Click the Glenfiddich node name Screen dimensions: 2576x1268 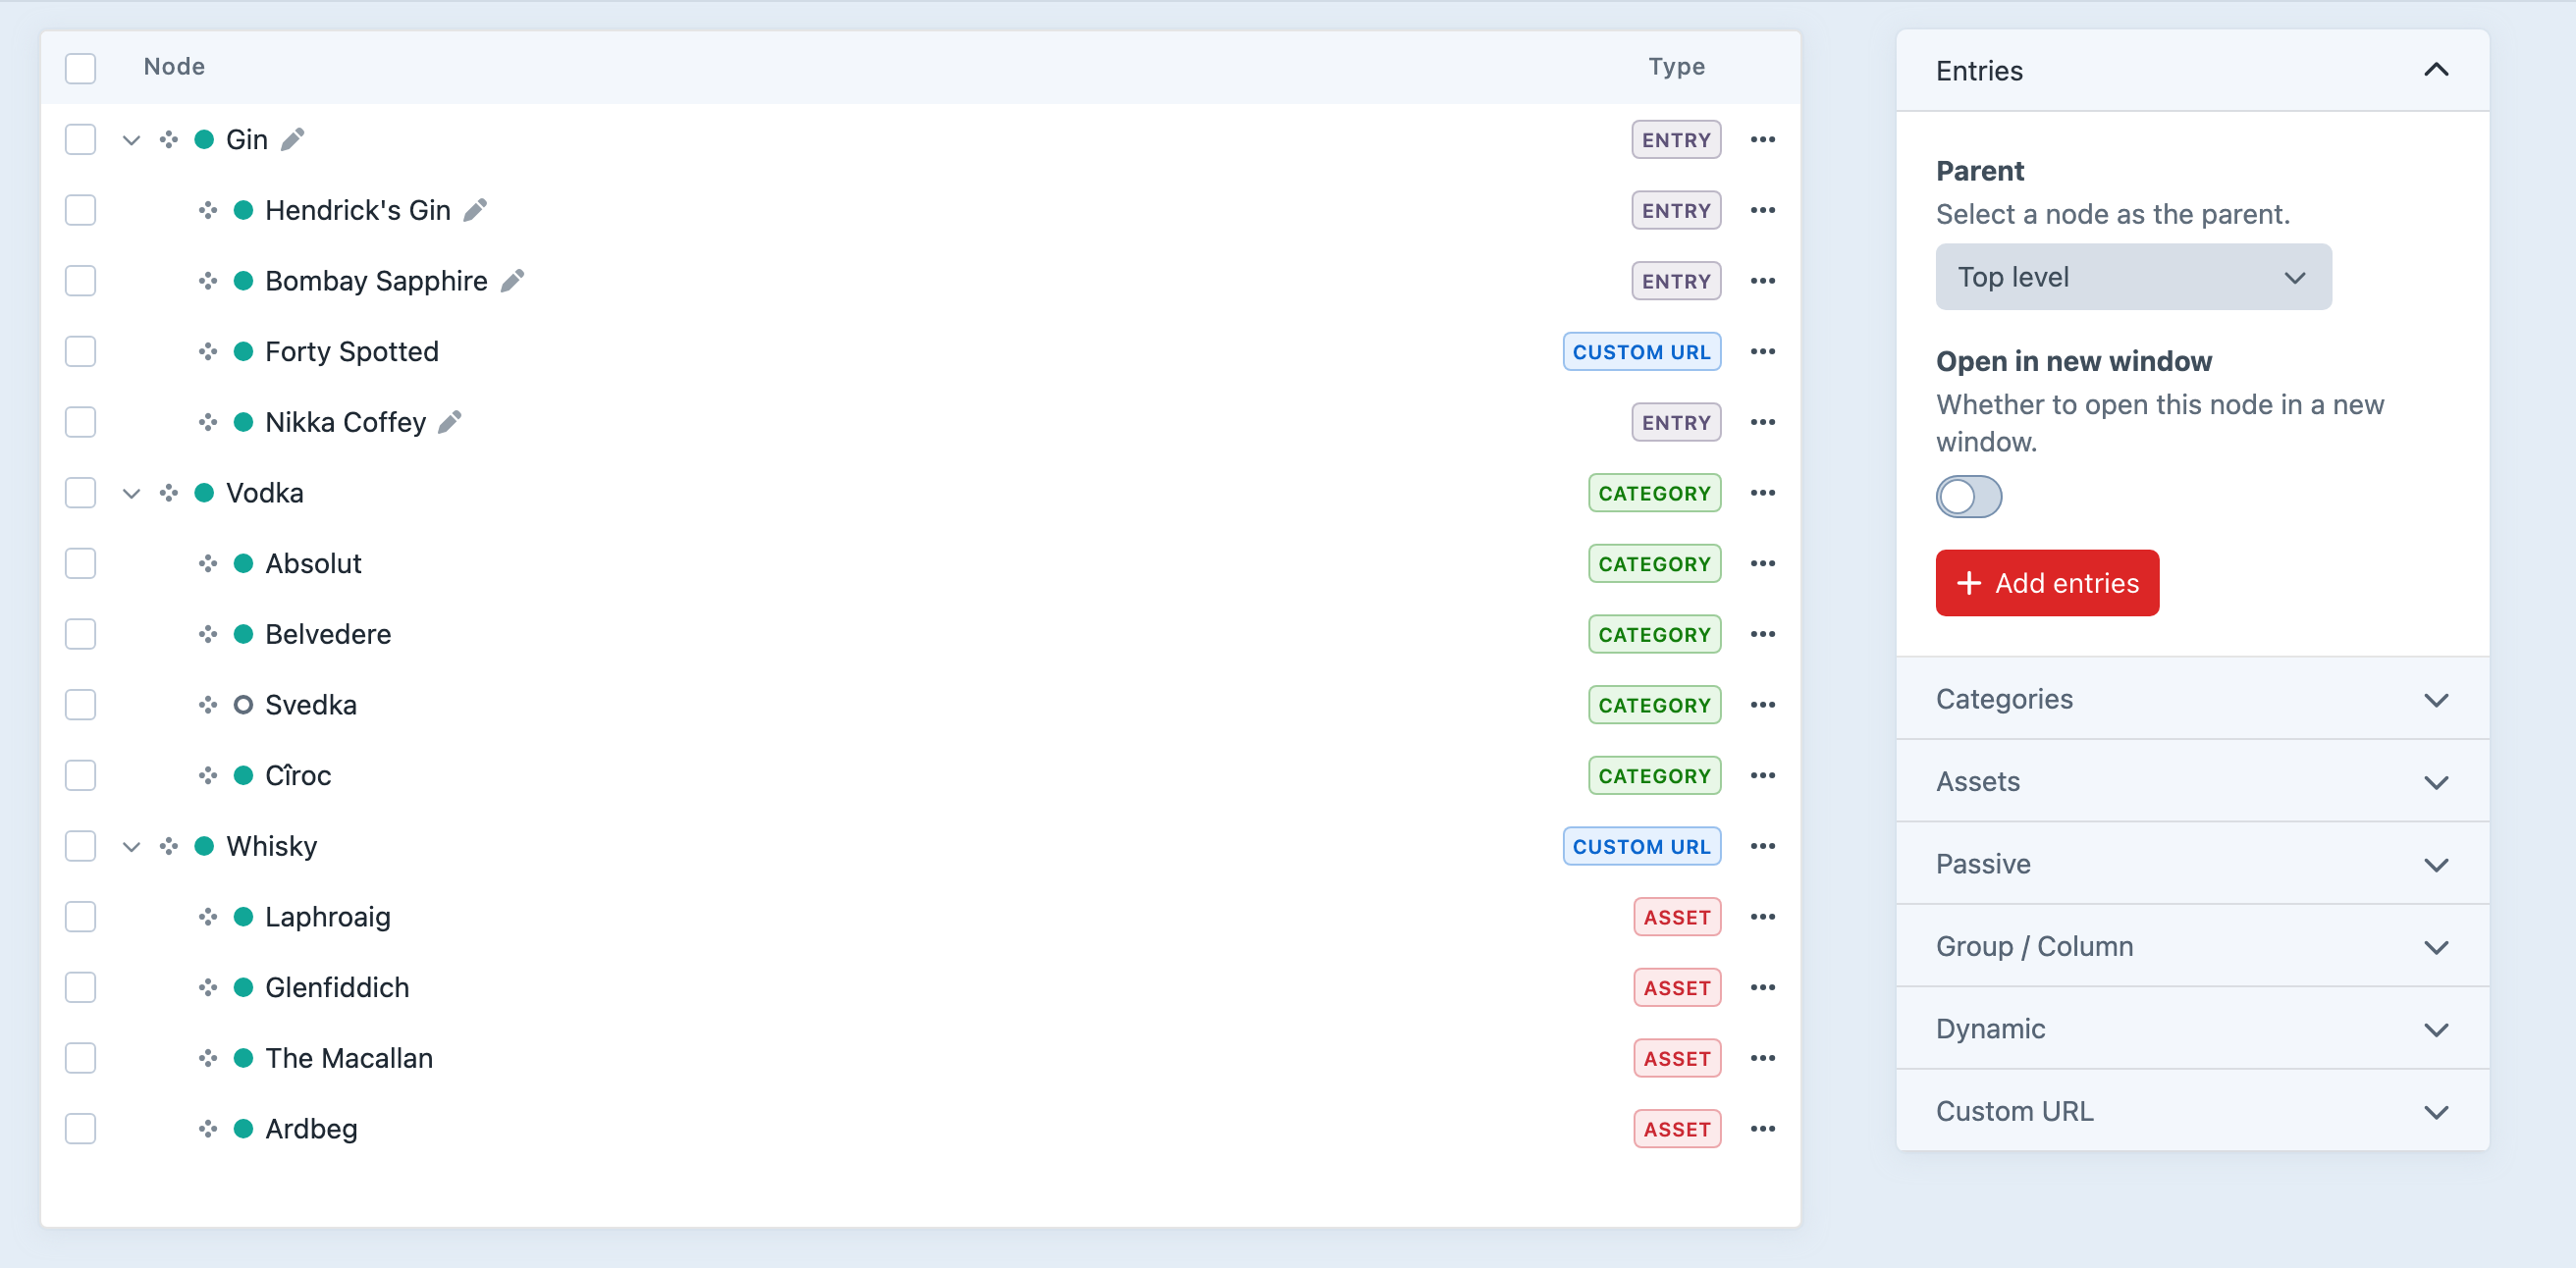click(x=336, y=987)
